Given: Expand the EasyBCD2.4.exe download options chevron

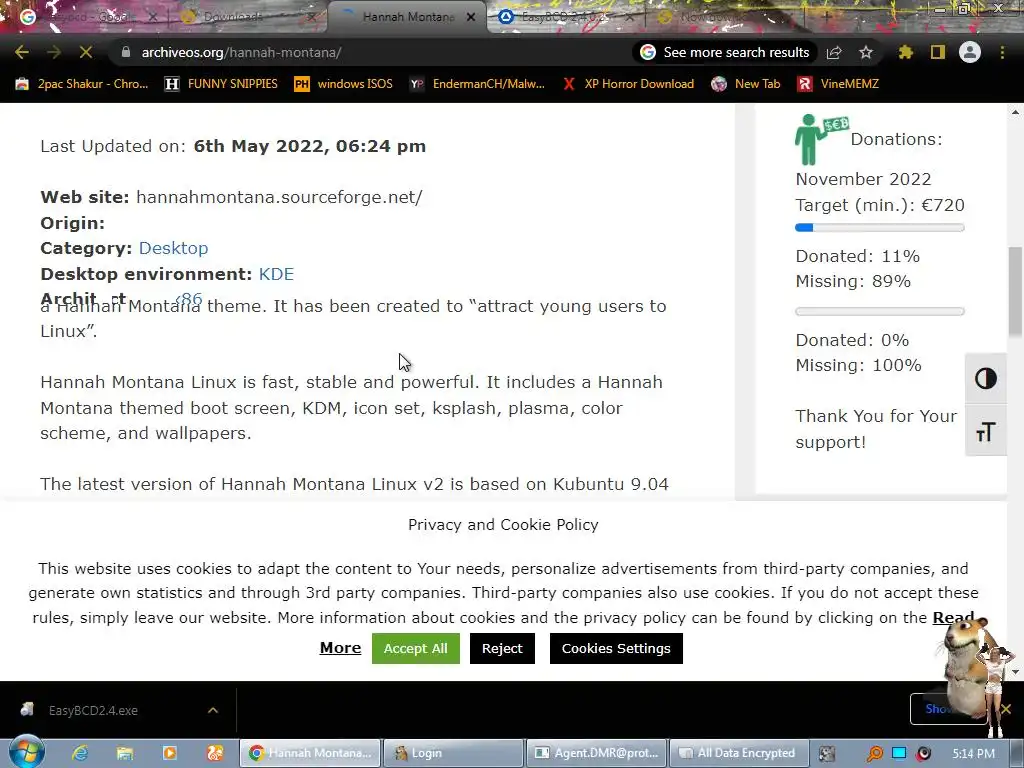Looking at the screenshot, I should [213, 710].
